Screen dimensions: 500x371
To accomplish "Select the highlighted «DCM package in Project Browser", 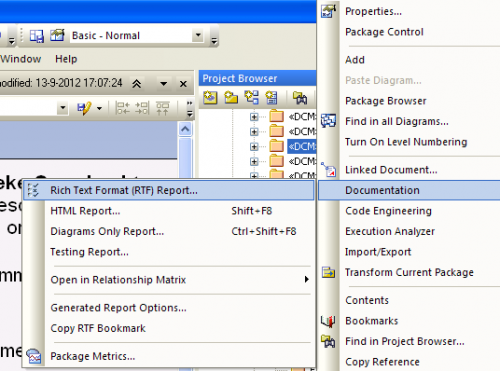I will click(x=302, y=146).
